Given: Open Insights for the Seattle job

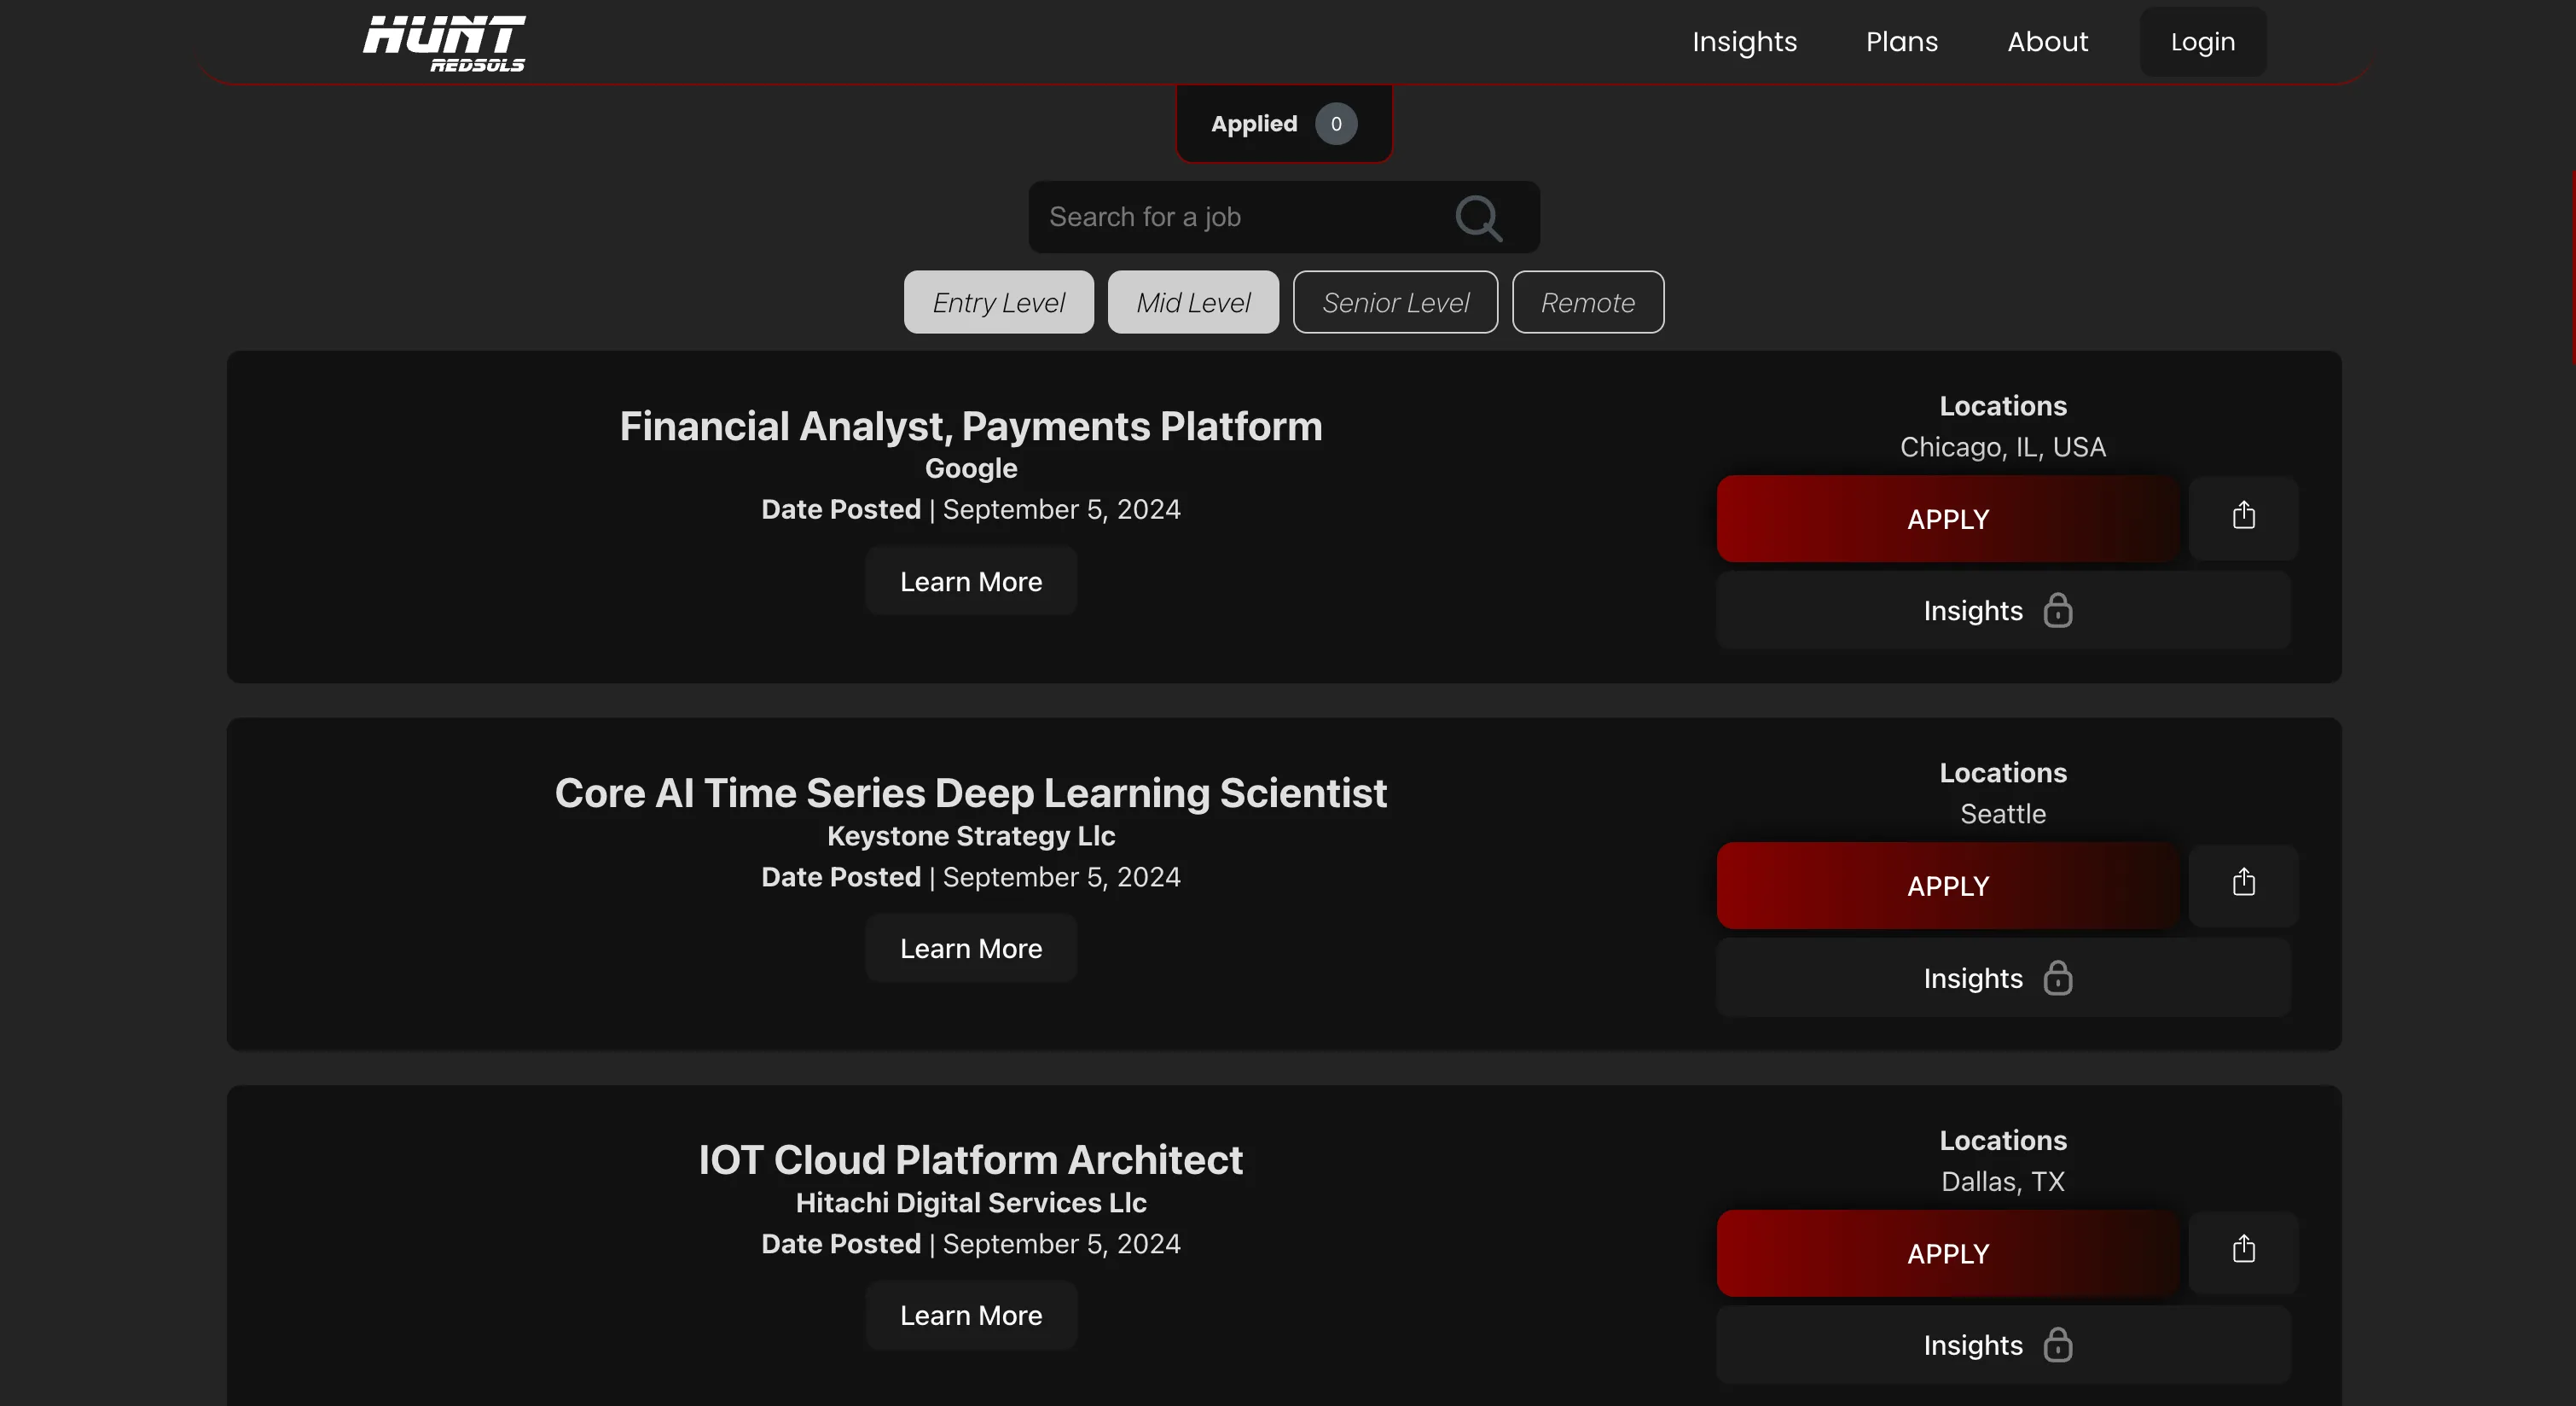Looking at the screenshot, I should pyautogui.click(x=2003, y=977).
